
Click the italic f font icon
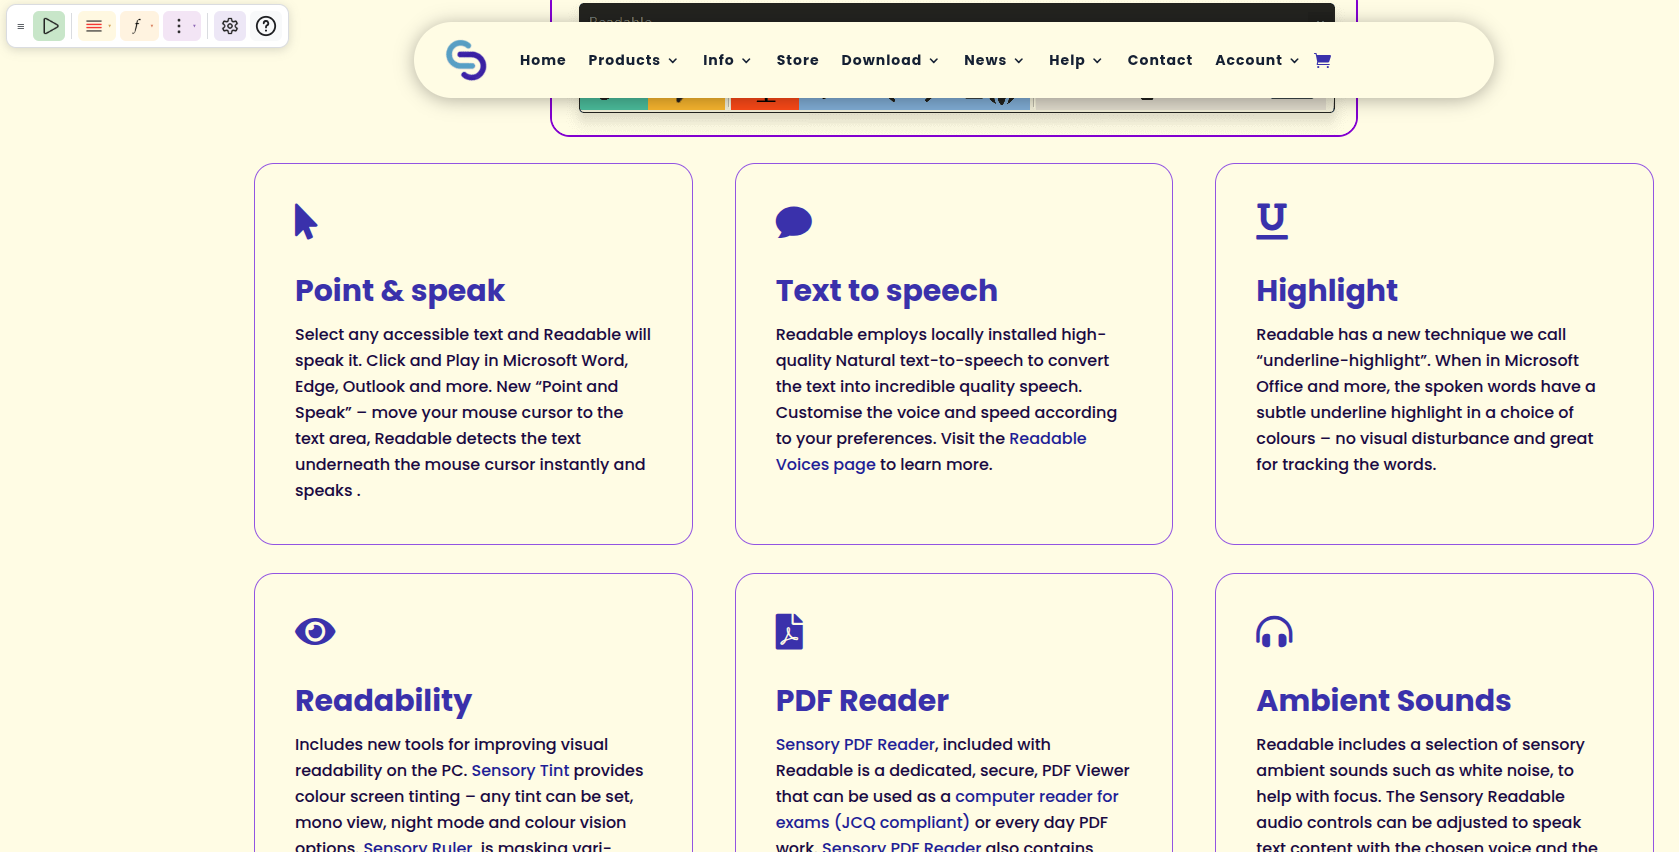(x=136, y=26)
